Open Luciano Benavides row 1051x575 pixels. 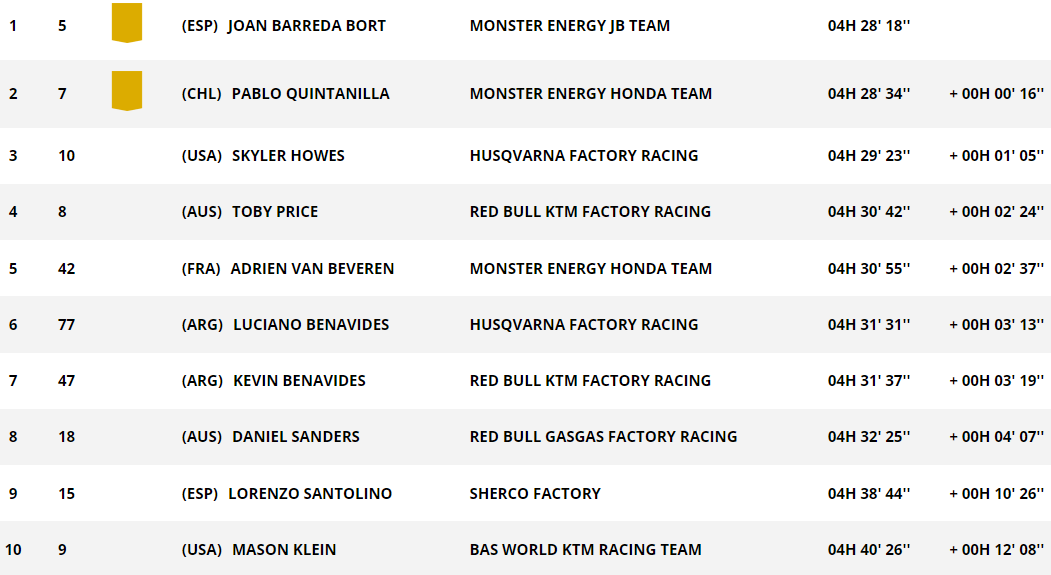[x=526, y=324]
